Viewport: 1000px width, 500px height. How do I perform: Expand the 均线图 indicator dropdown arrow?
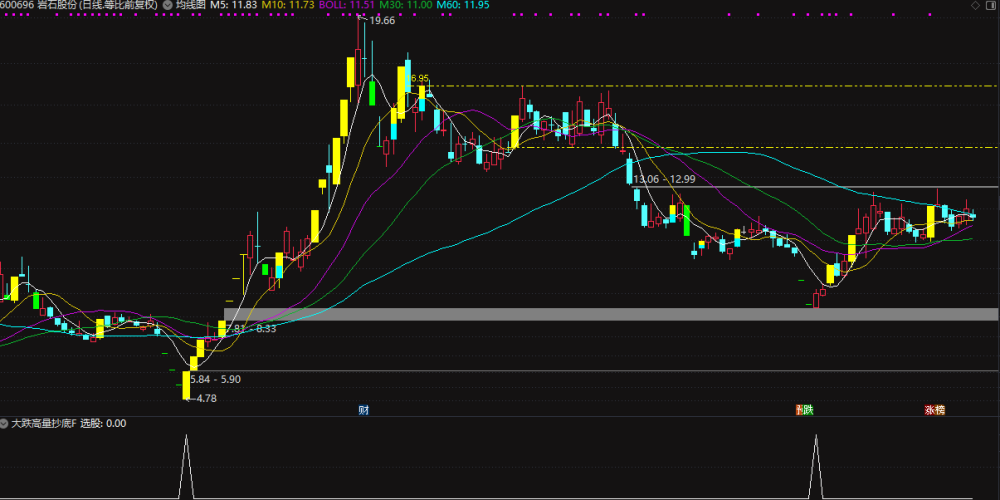(x=167, y=5)
